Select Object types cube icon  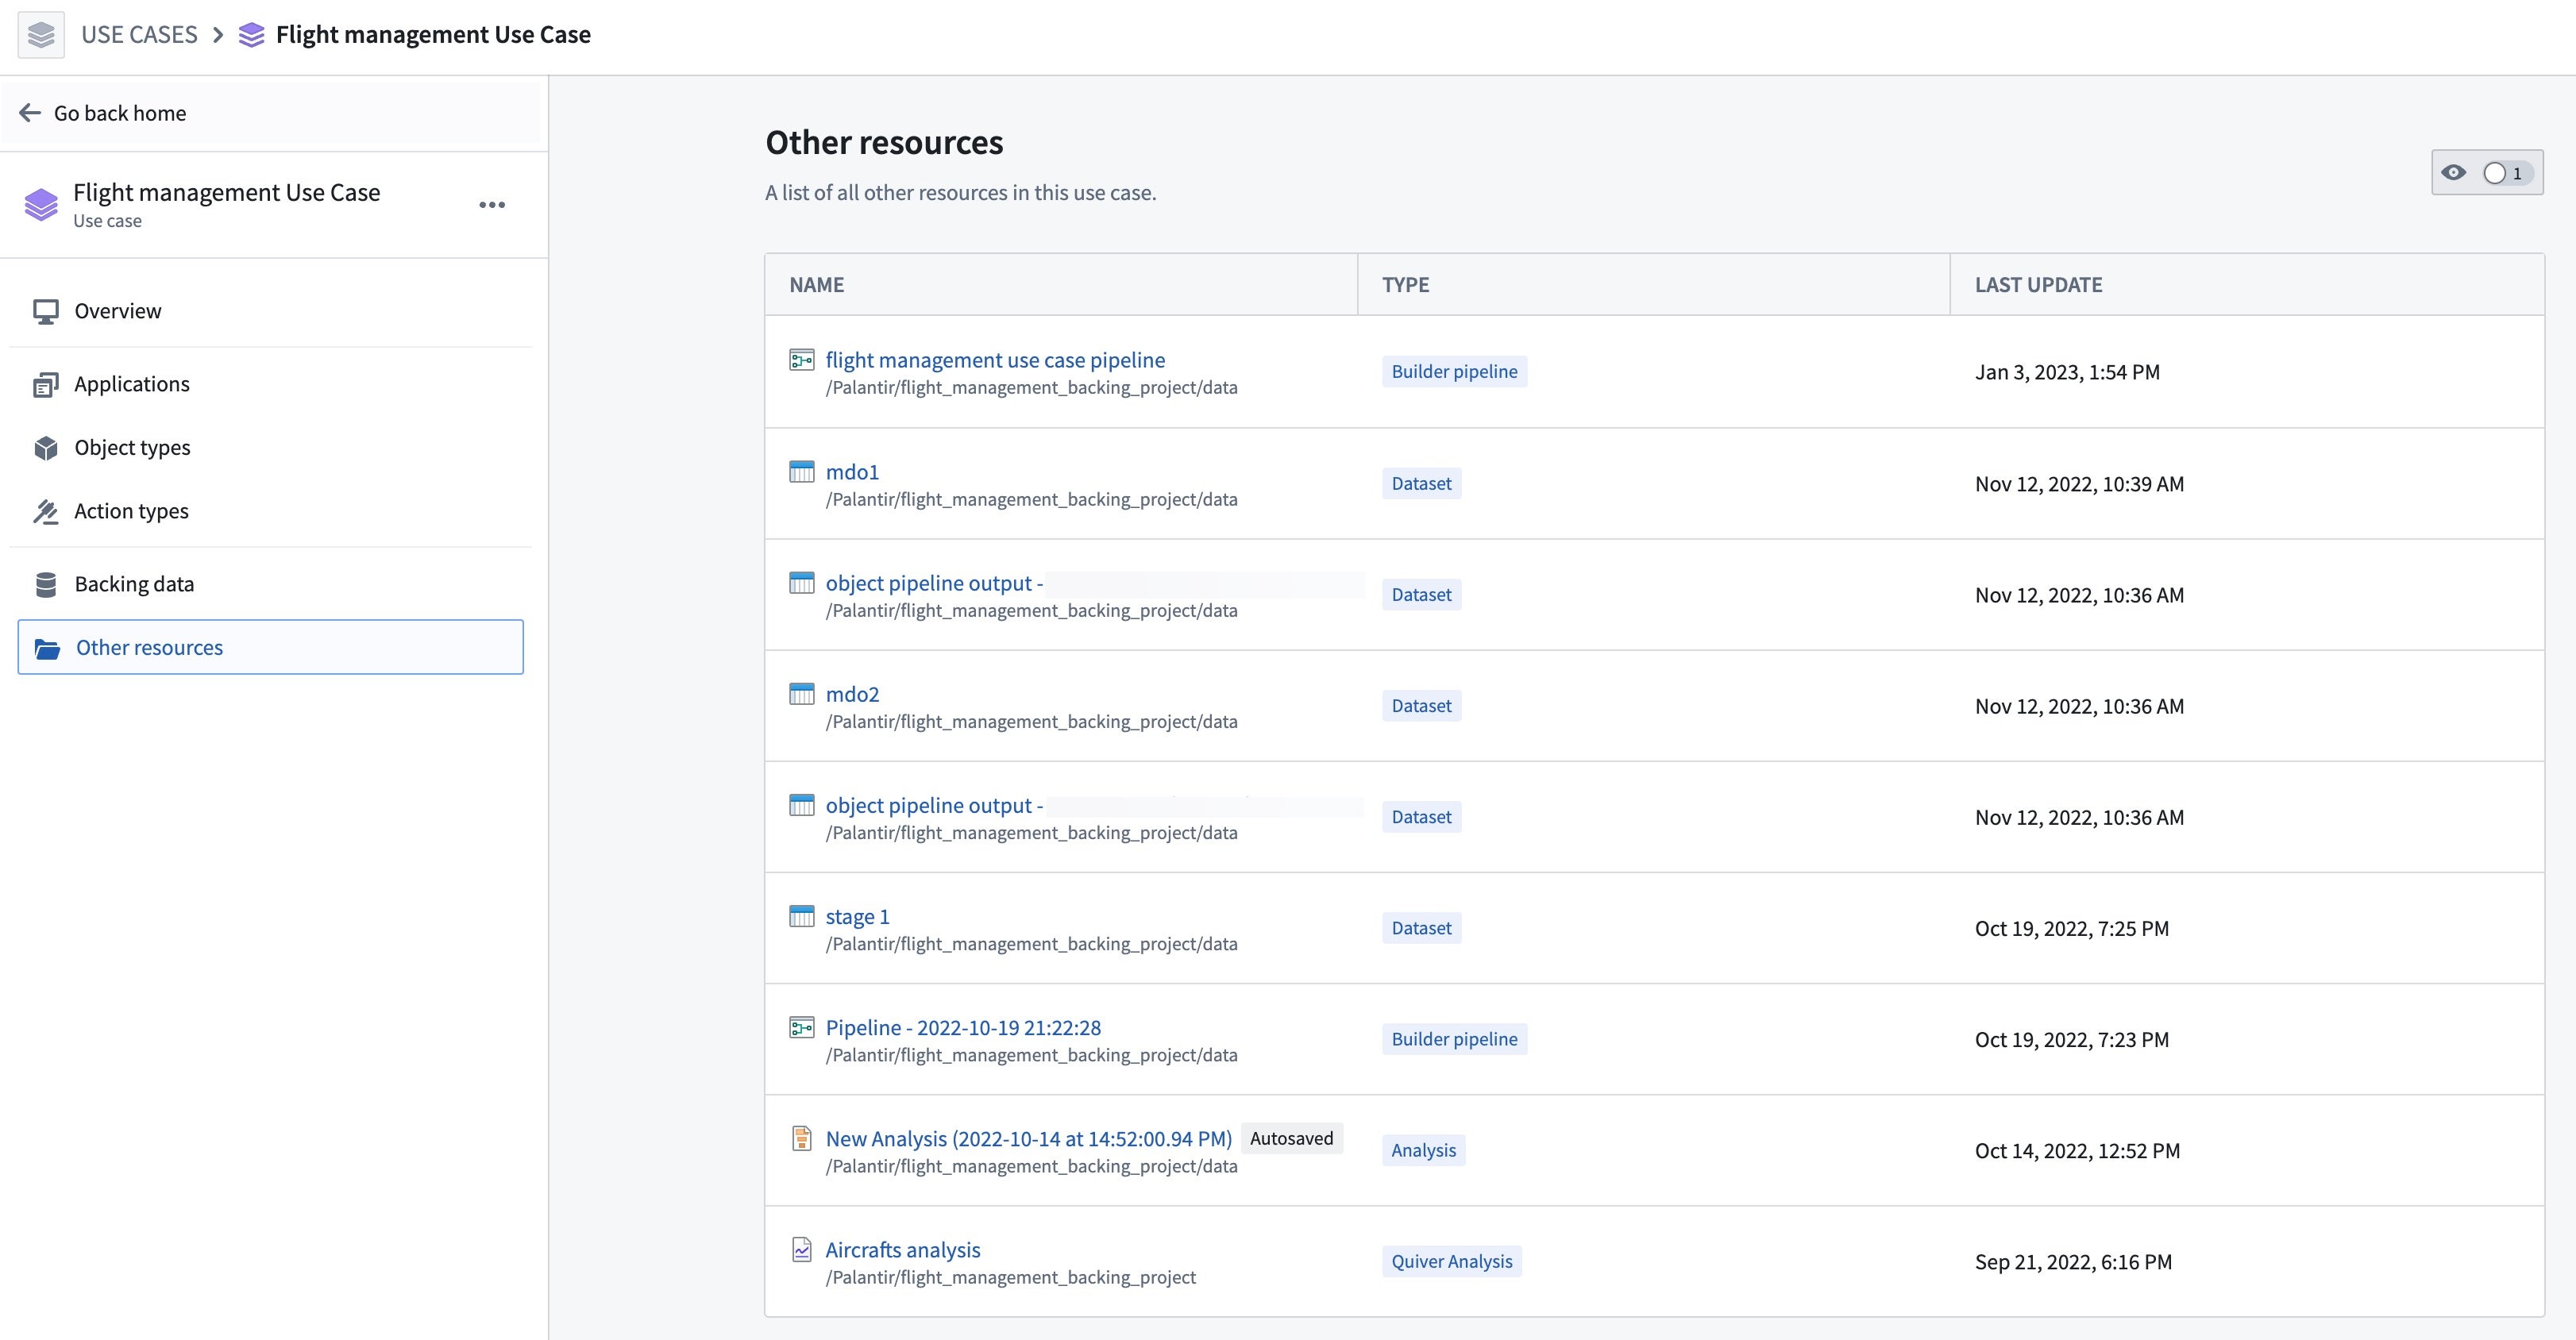pyautogui.click(x=46, y=448)
